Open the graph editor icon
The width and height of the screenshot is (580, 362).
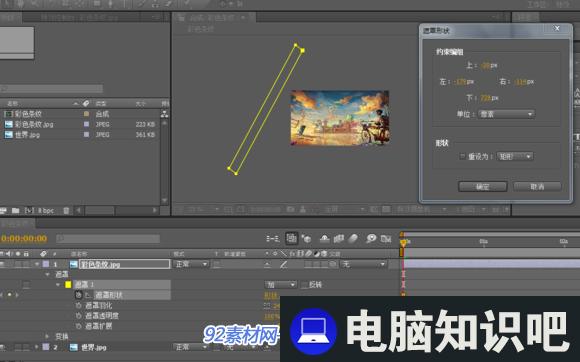pos(386,239)
